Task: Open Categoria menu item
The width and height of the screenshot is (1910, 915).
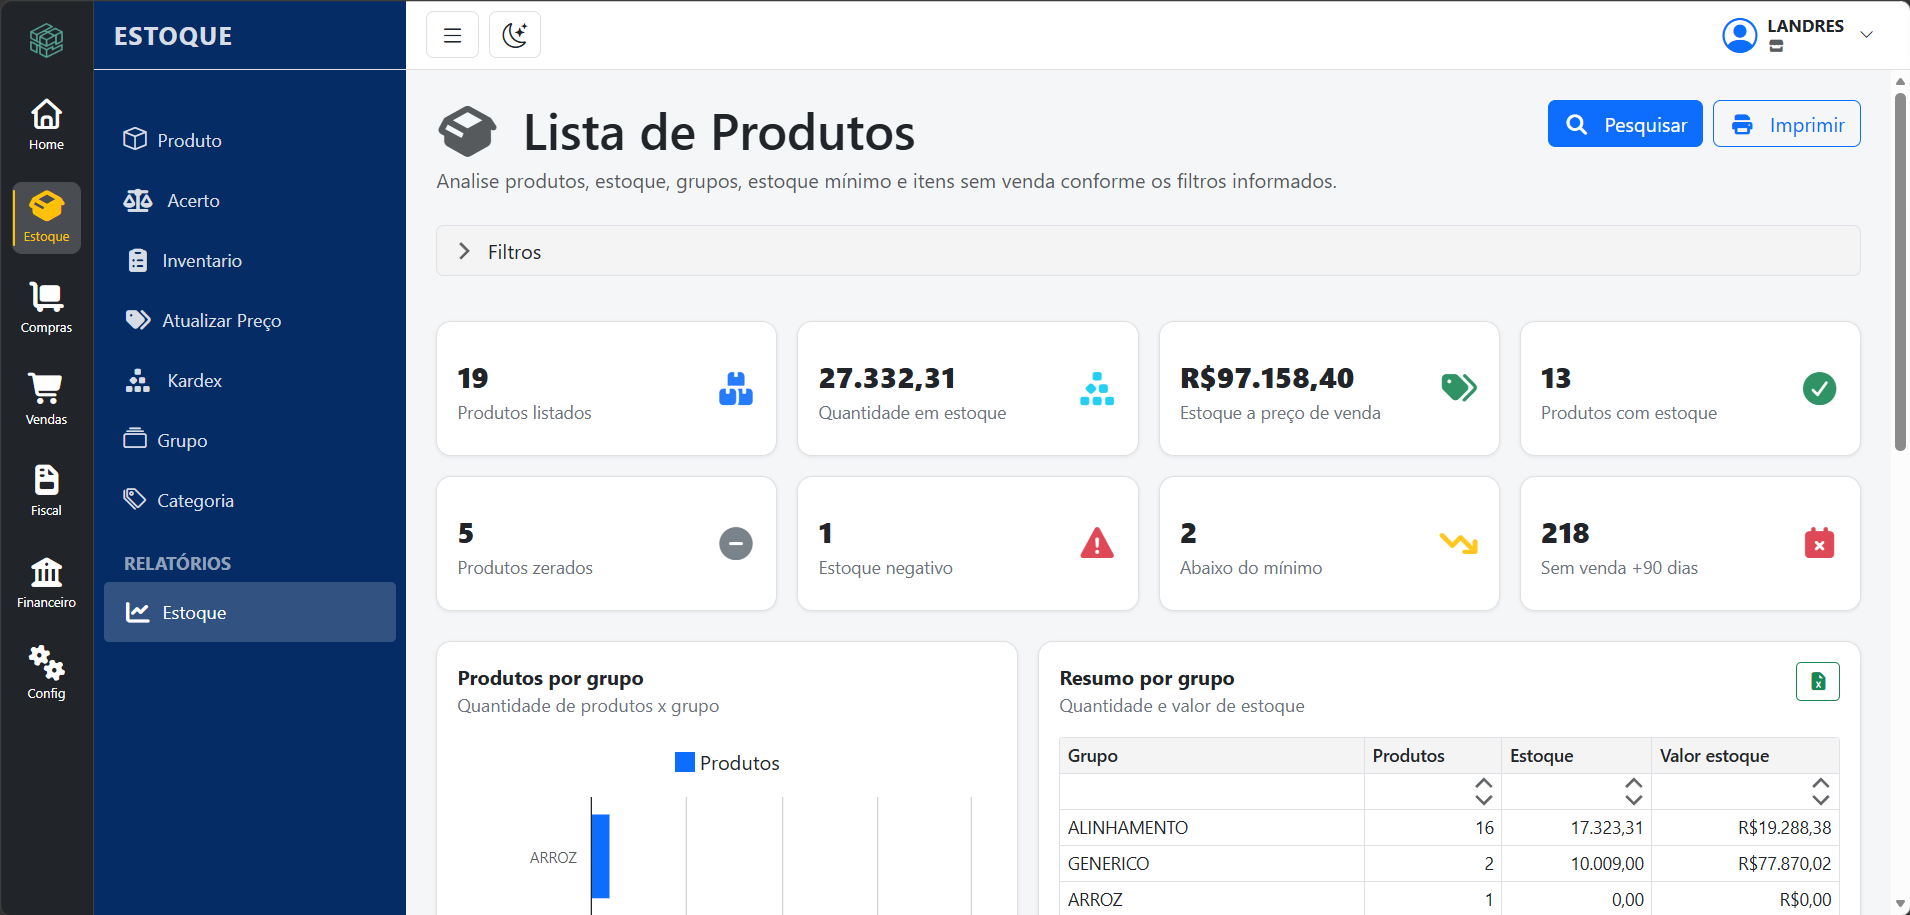Action: 250,500
